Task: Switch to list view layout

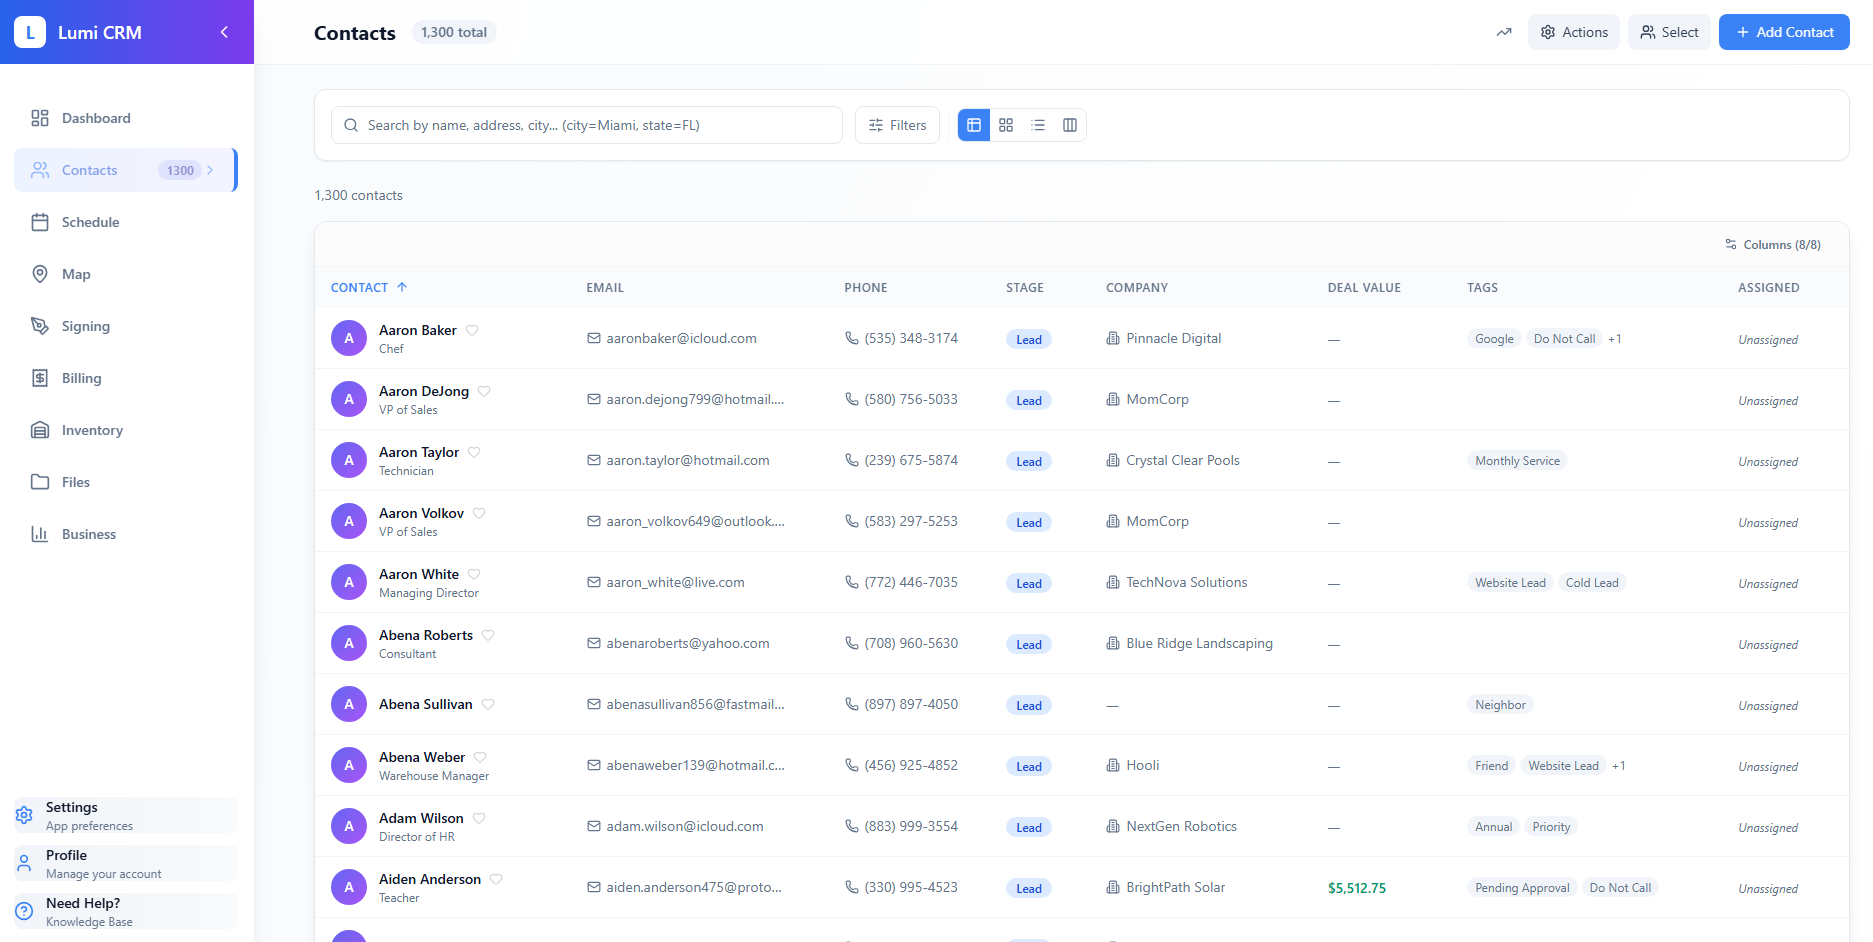Action: [x=1038, y=125]
